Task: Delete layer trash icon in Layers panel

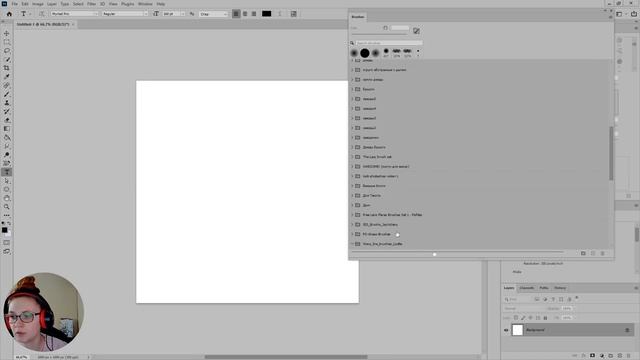Action: point(629,356)
